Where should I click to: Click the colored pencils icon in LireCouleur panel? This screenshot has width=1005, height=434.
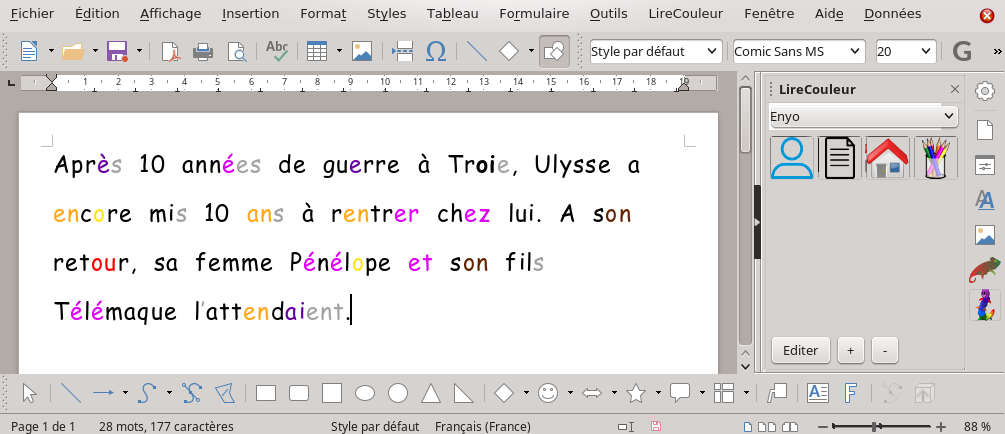point(936,158)
